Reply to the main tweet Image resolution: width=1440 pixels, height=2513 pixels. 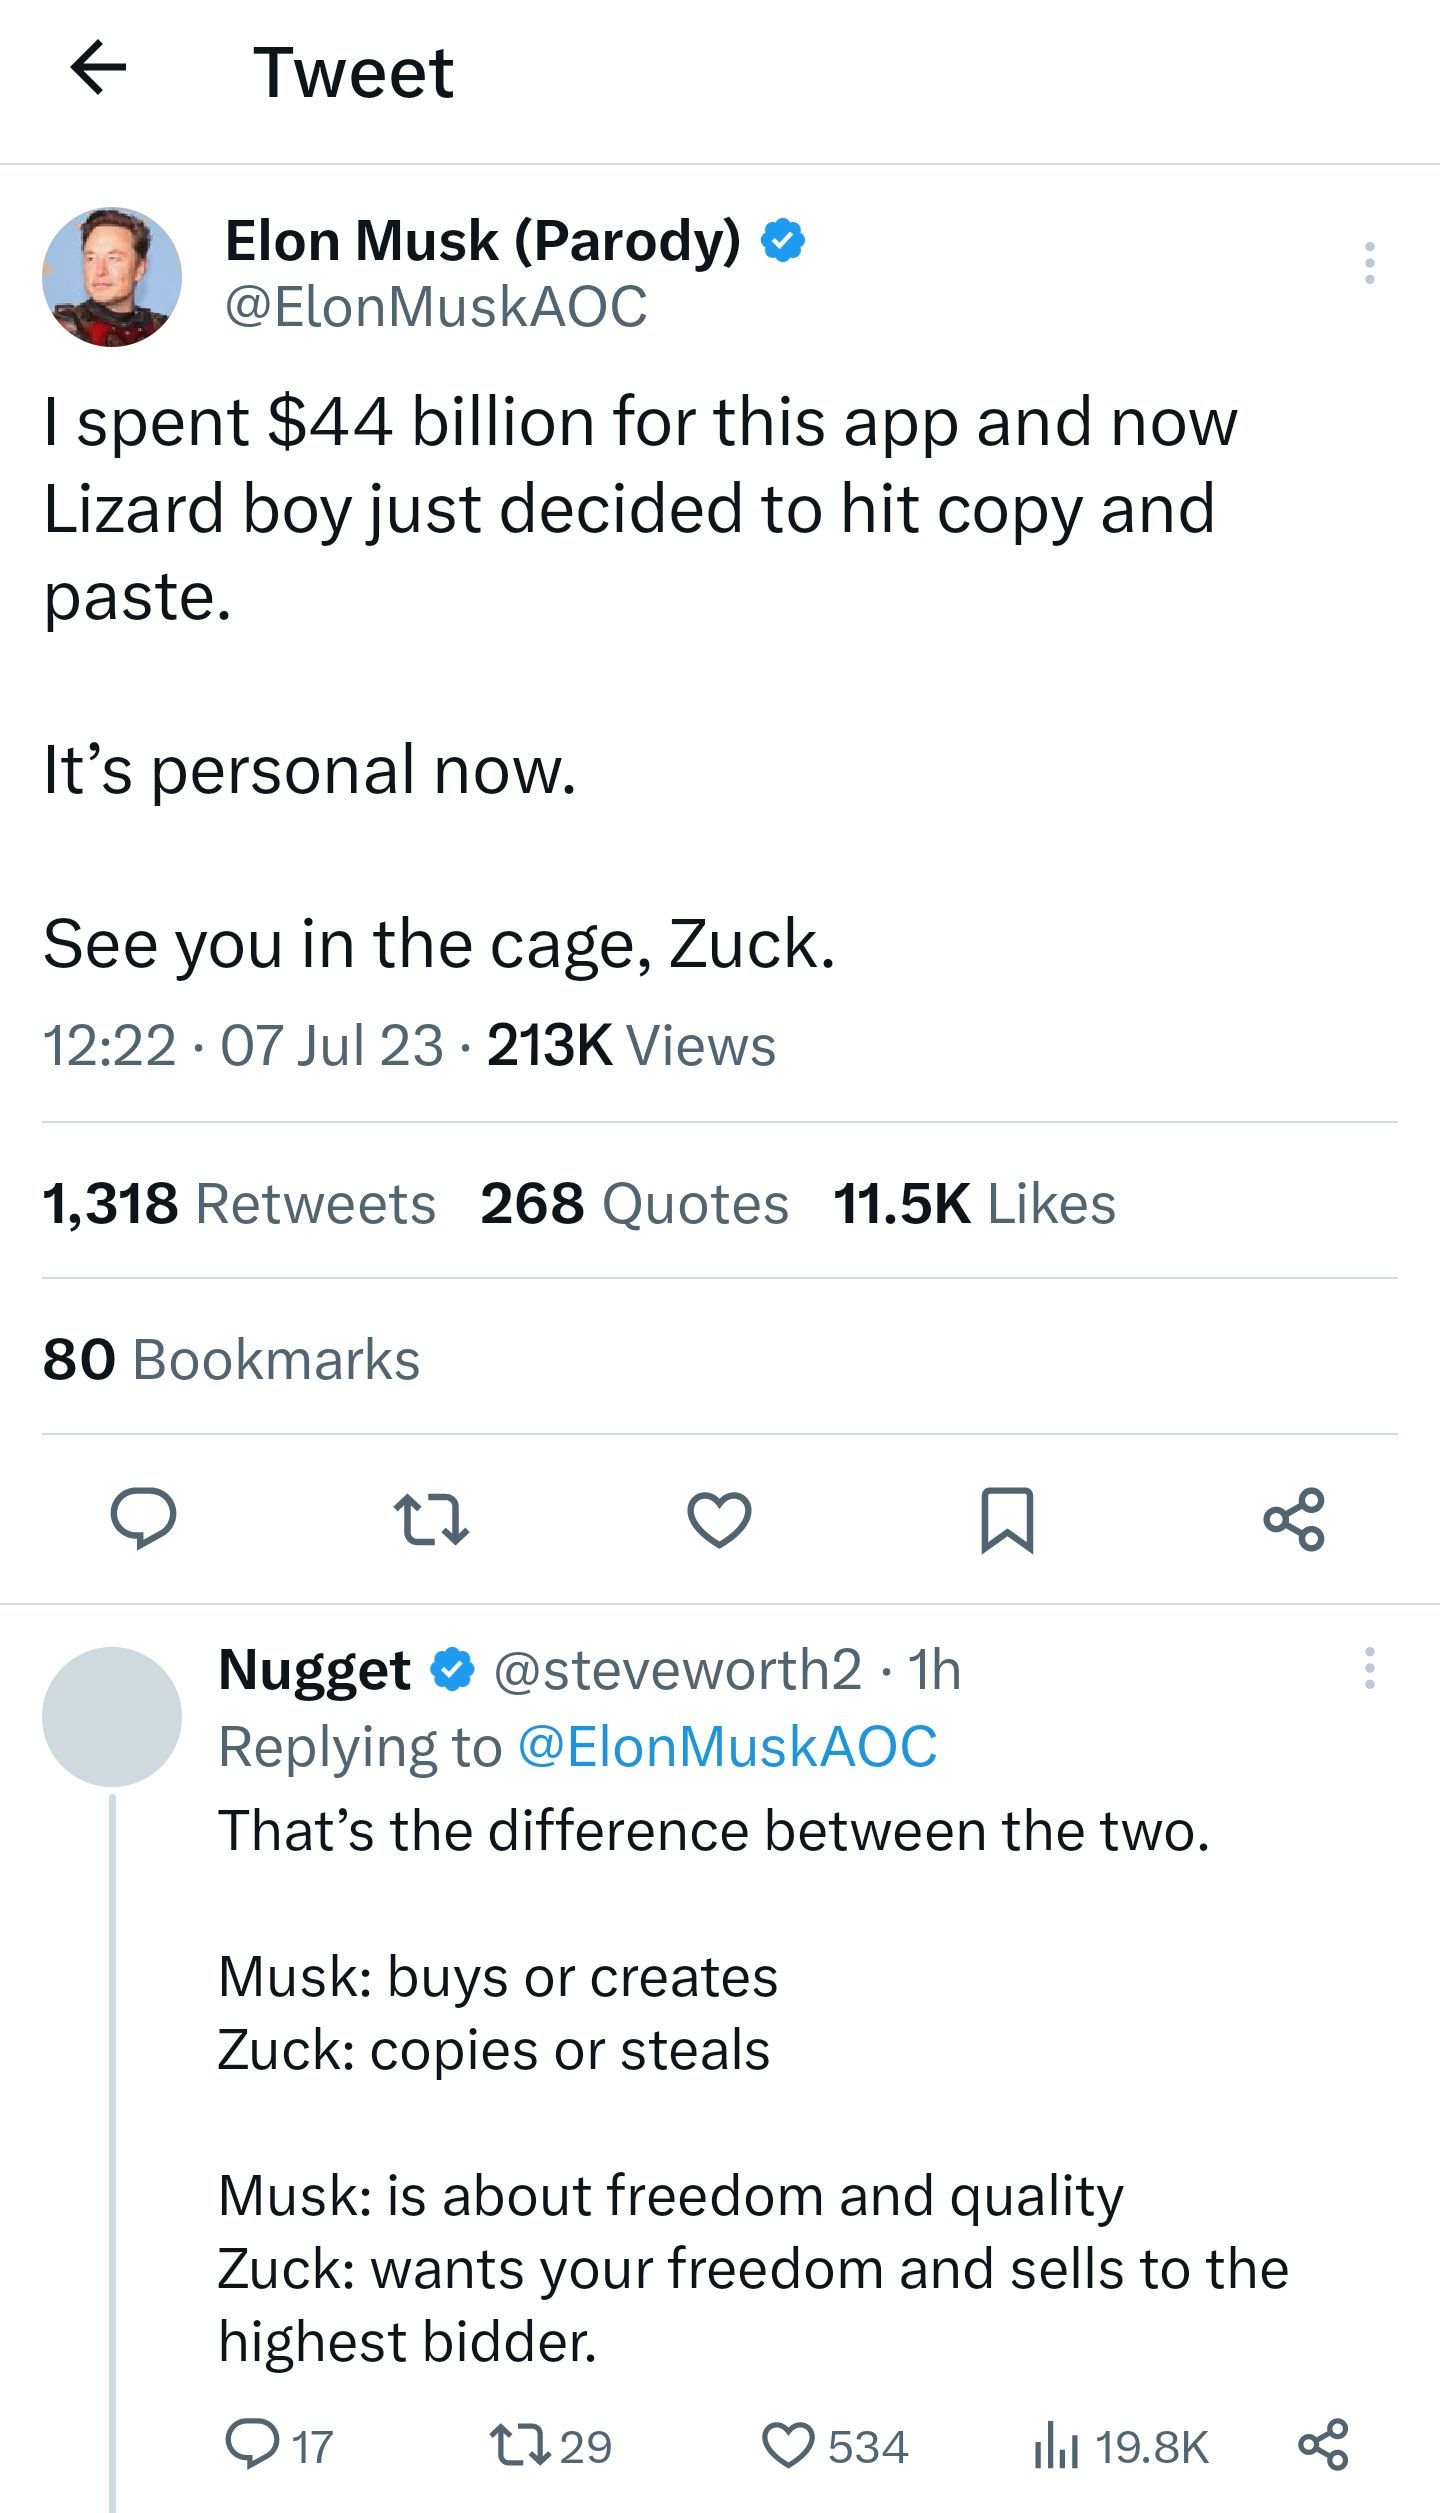coord(143,1518)
